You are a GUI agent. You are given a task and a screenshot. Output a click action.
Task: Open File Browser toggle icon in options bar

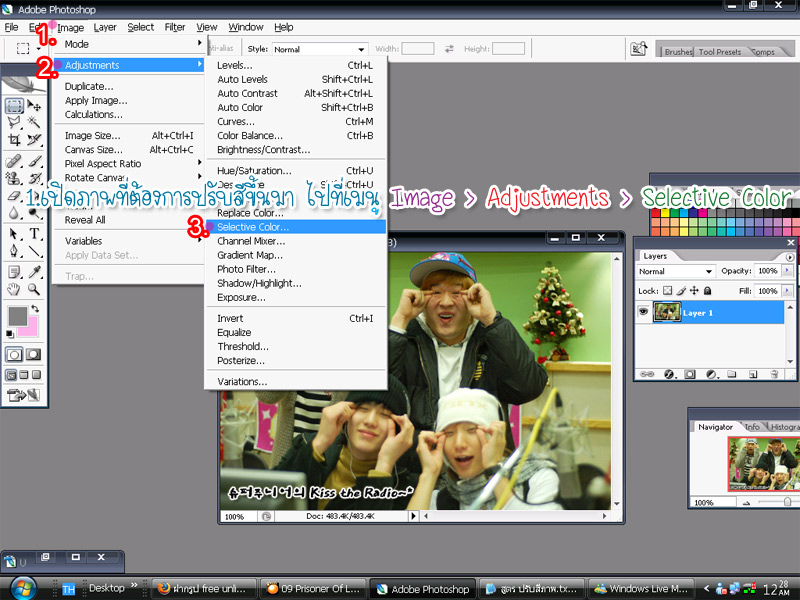639,49
